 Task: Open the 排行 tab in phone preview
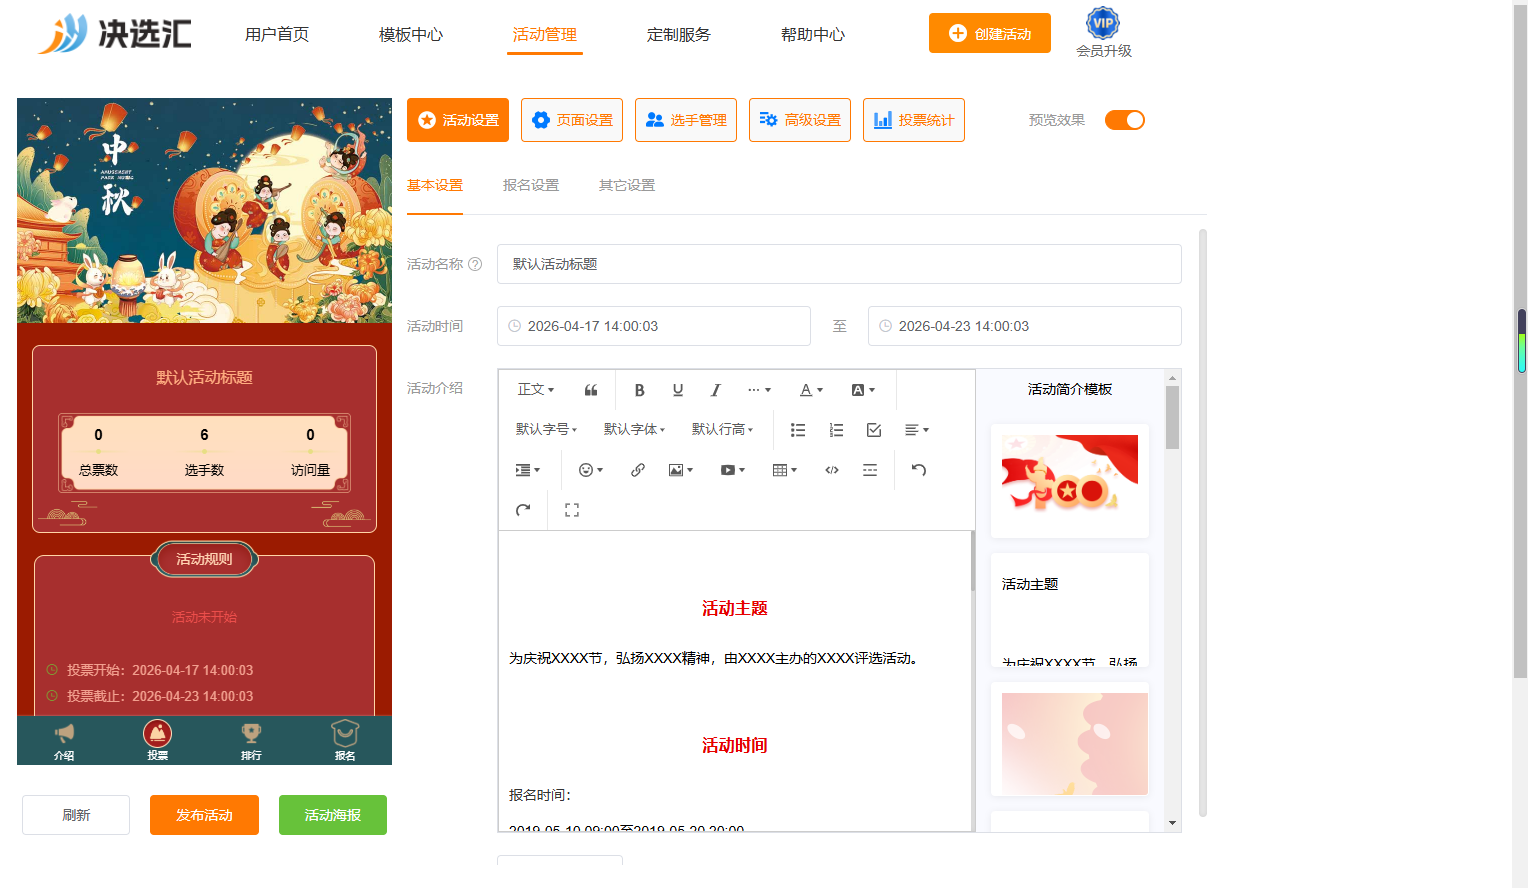click(251, 741)
